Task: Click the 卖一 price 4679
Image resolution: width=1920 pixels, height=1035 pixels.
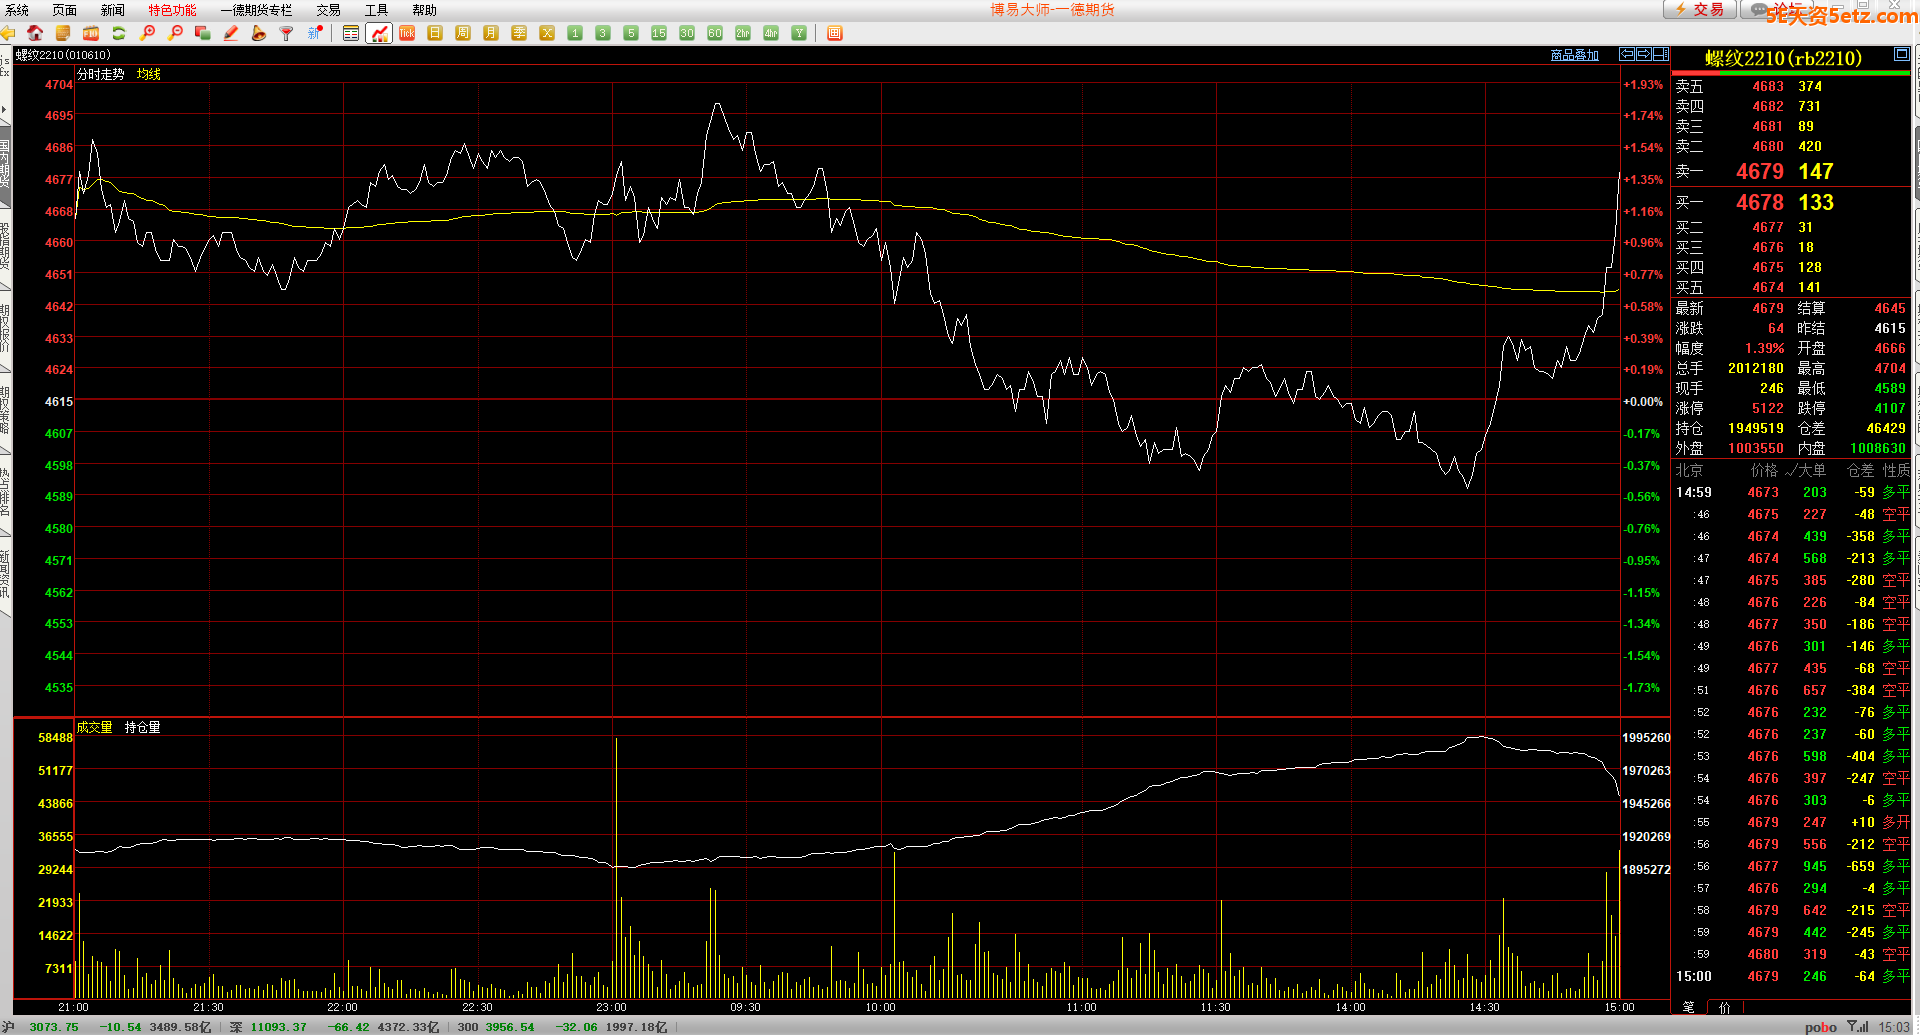Action: [x=1760, y=172]
